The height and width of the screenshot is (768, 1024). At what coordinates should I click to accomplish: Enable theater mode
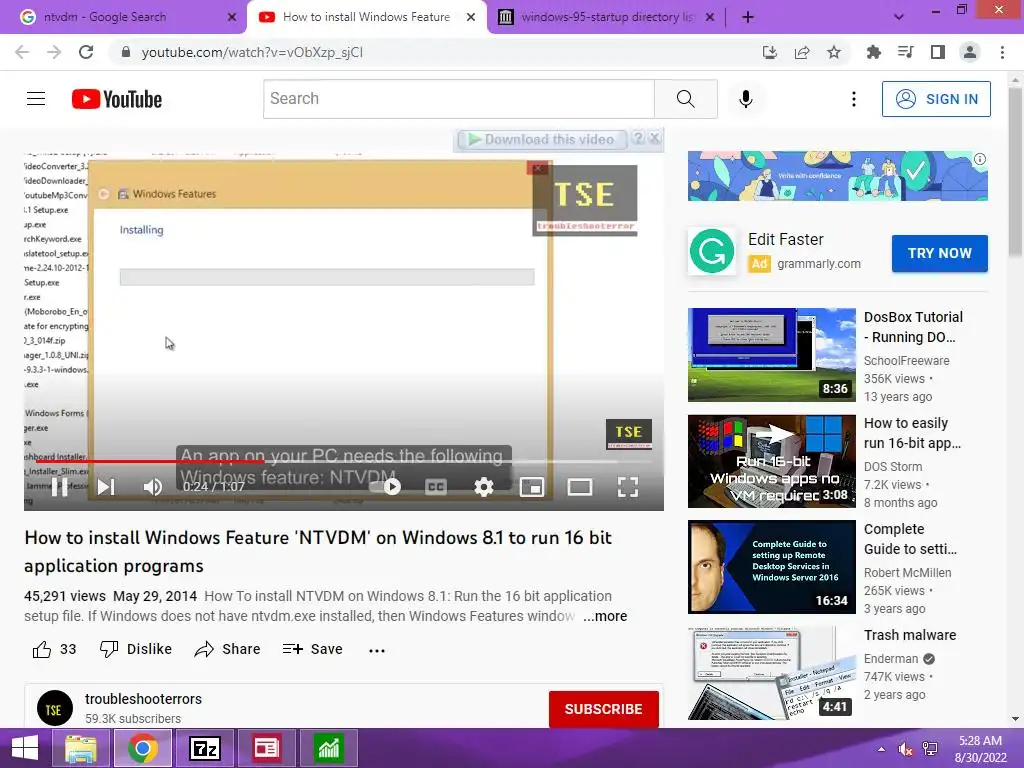click(580, 487)
